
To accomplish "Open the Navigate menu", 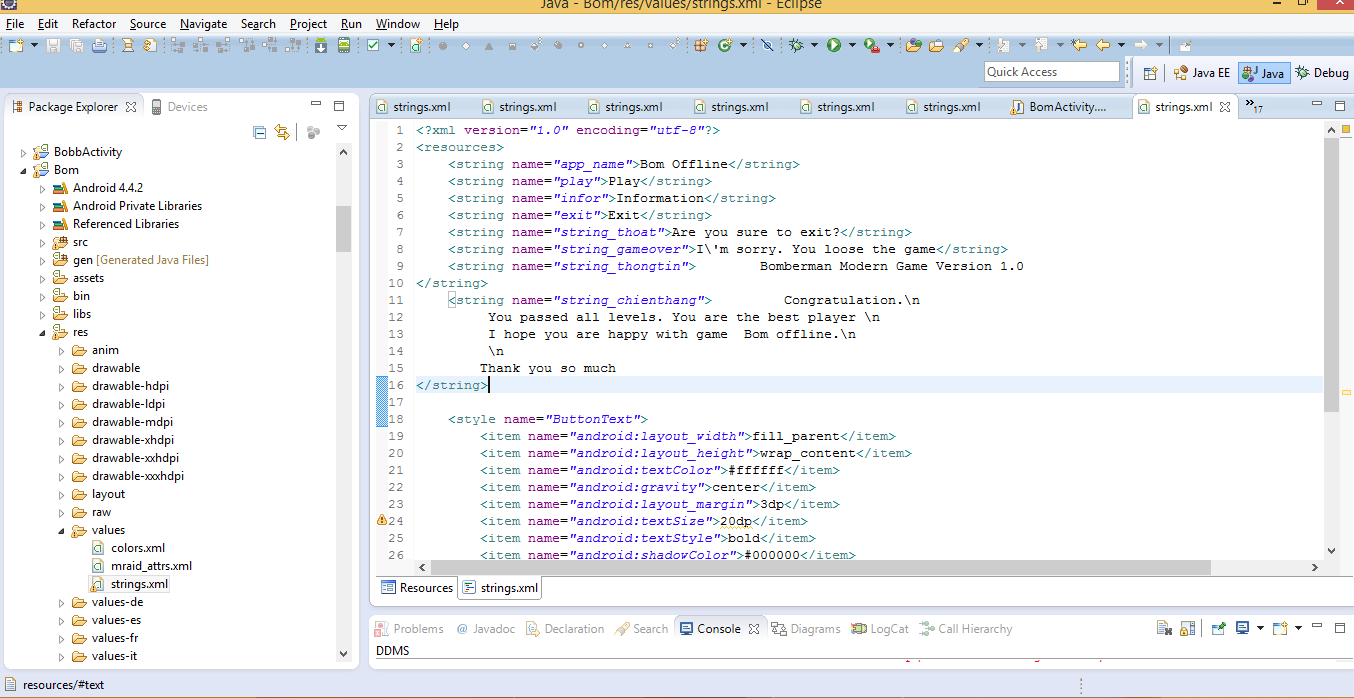I will click(203, 23).
